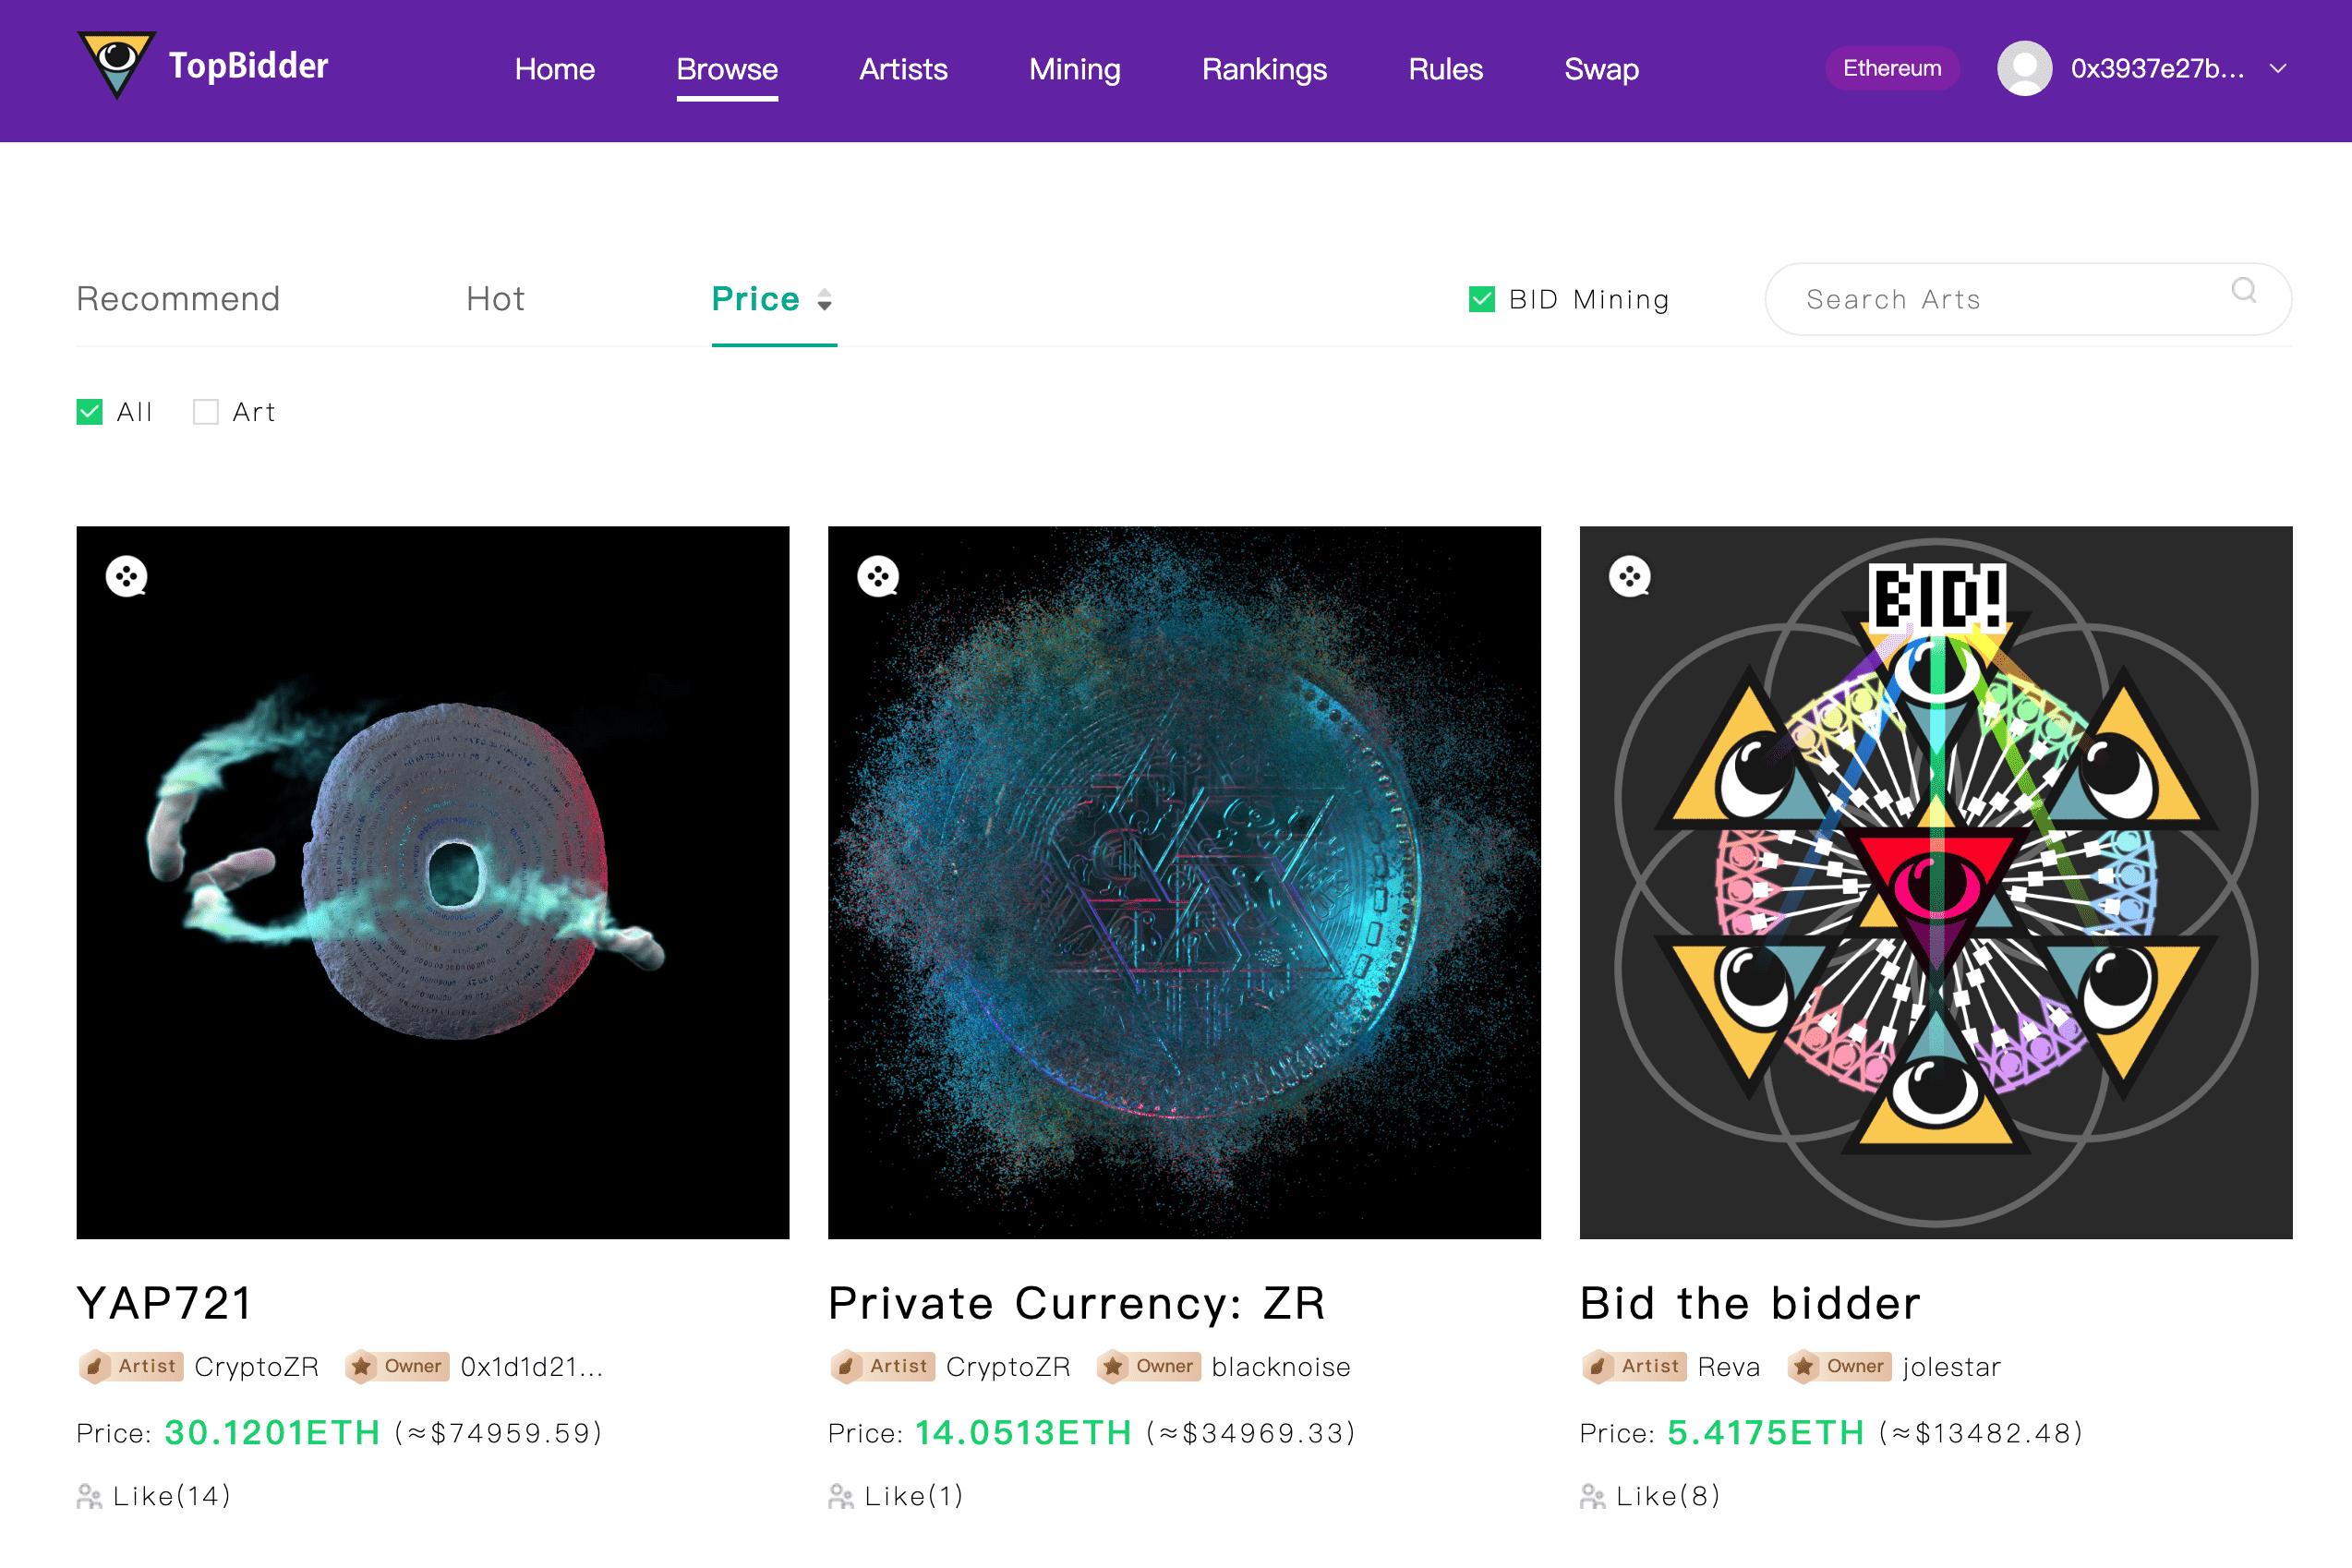2352x1568 pixels.
Task: Open the Rankings navigation item
Action: pos(1263,69)
